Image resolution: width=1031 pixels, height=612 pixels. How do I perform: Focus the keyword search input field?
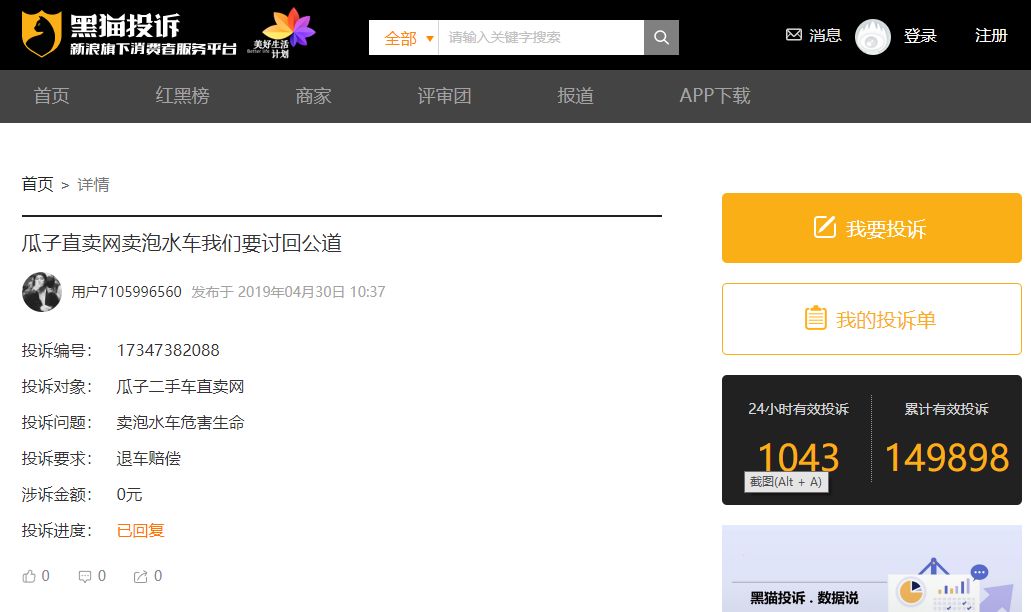click(x=541, y=37)
